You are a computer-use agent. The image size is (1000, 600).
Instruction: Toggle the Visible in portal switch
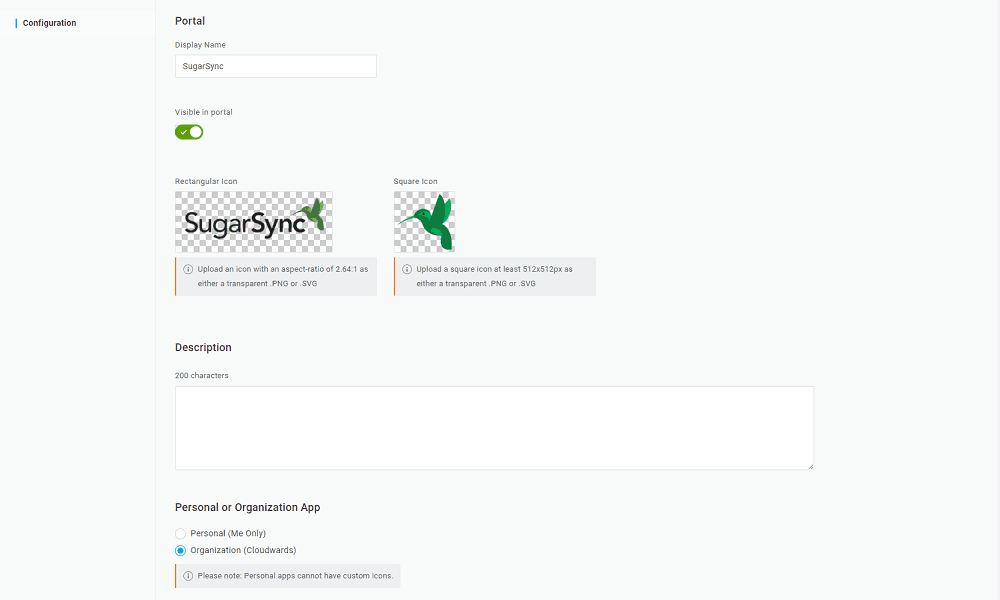tap(189, 132)
